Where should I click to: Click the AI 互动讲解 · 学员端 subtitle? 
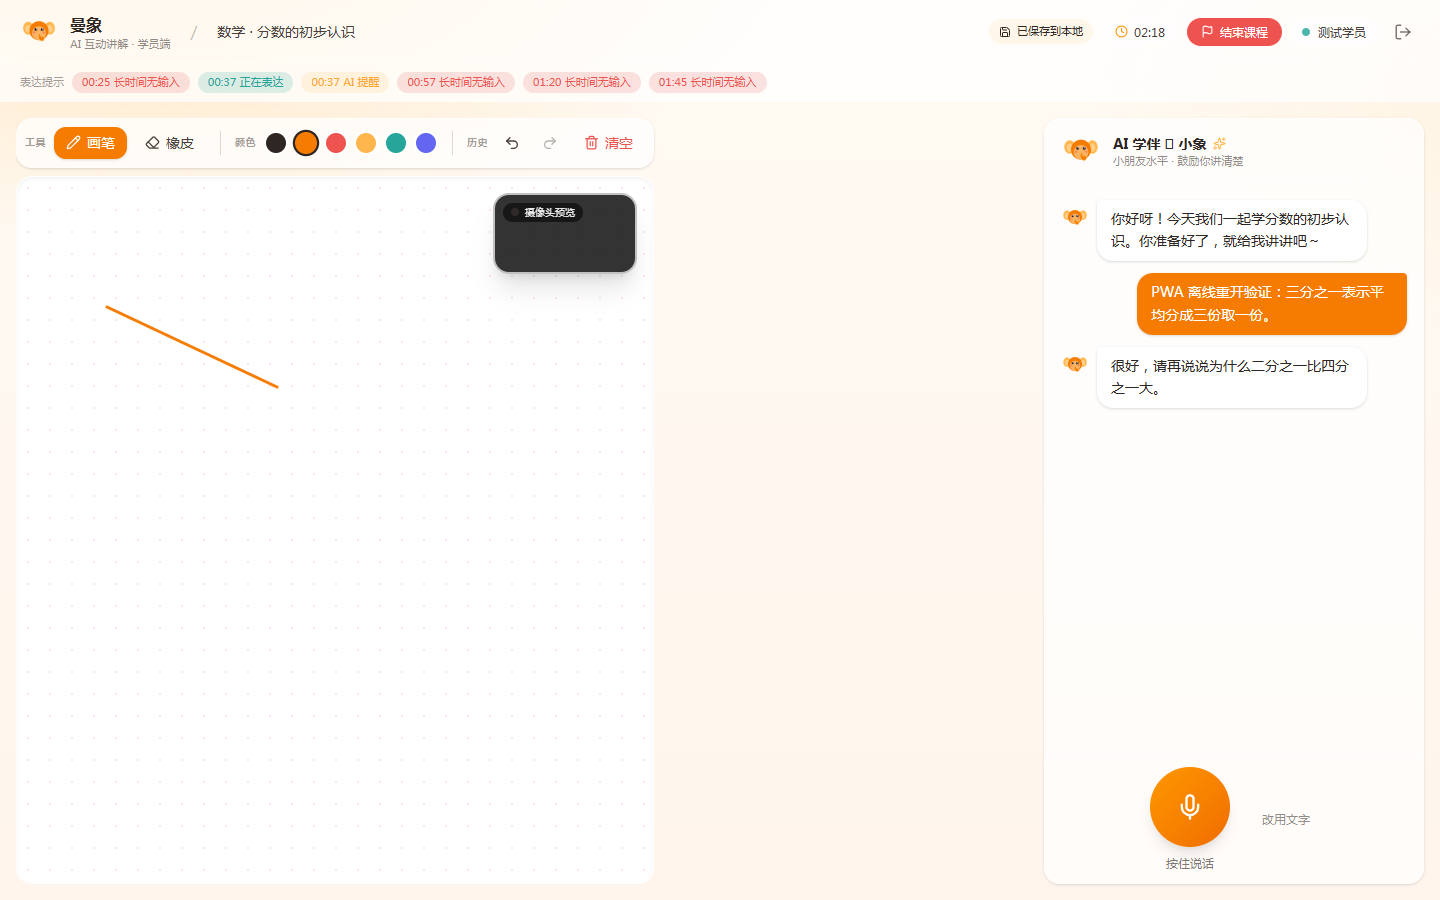[120, 44]
